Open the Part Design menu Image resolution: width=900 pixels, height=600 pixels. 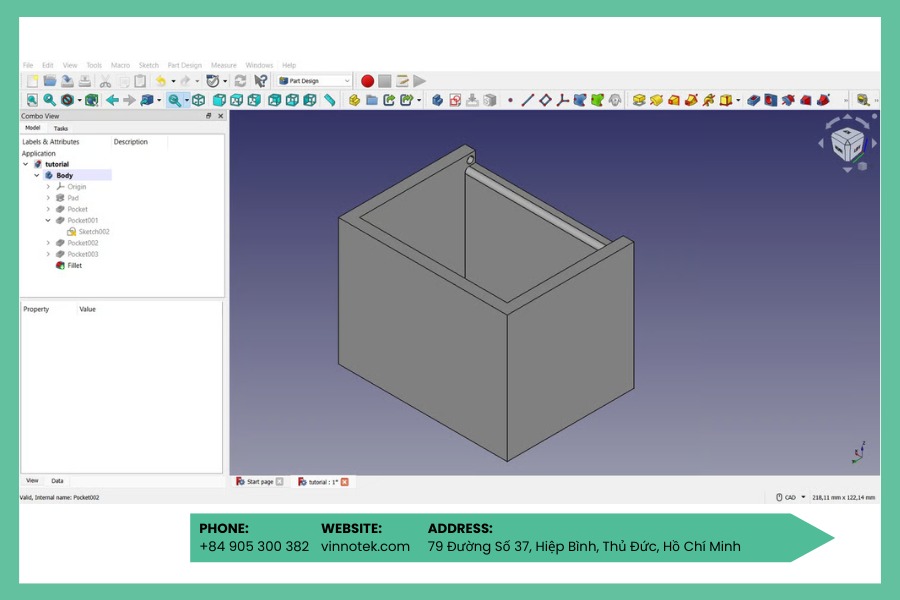click(185, 65)
